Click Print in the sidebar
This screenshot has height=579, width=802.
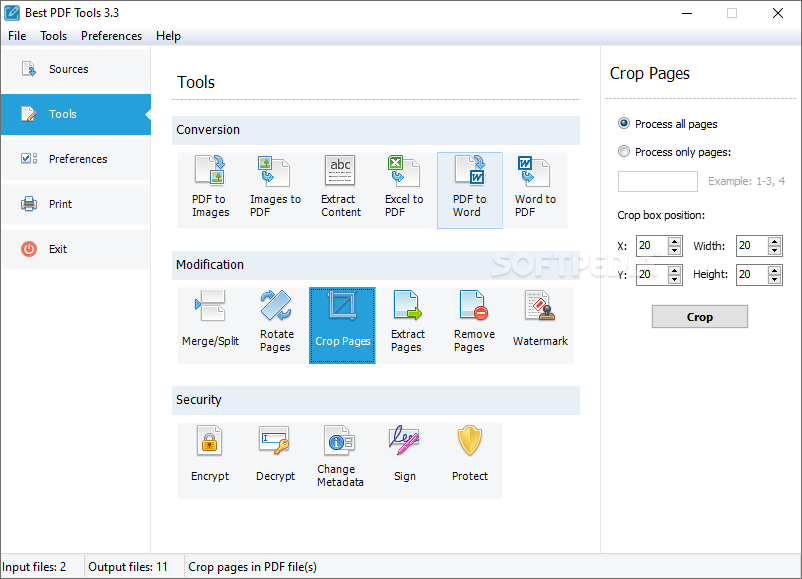(x=76, y=204)
